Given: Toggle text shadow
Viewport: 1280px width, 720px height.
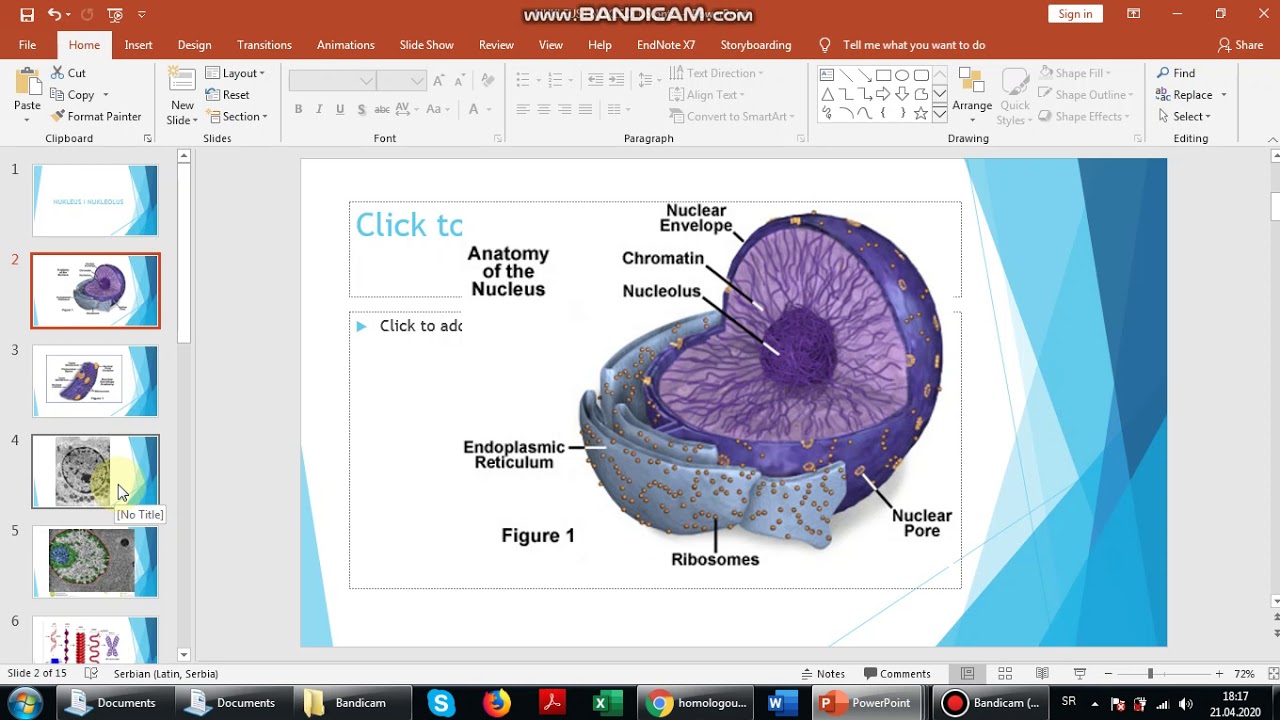Looking at the screenshot, I should click(360, 109).
